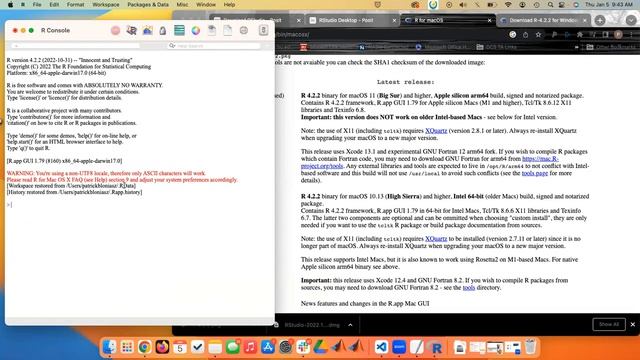Open the Workspace menu
Image resolution: width=640 pixels, height=360 pixels.
click(x=106, y=4)
